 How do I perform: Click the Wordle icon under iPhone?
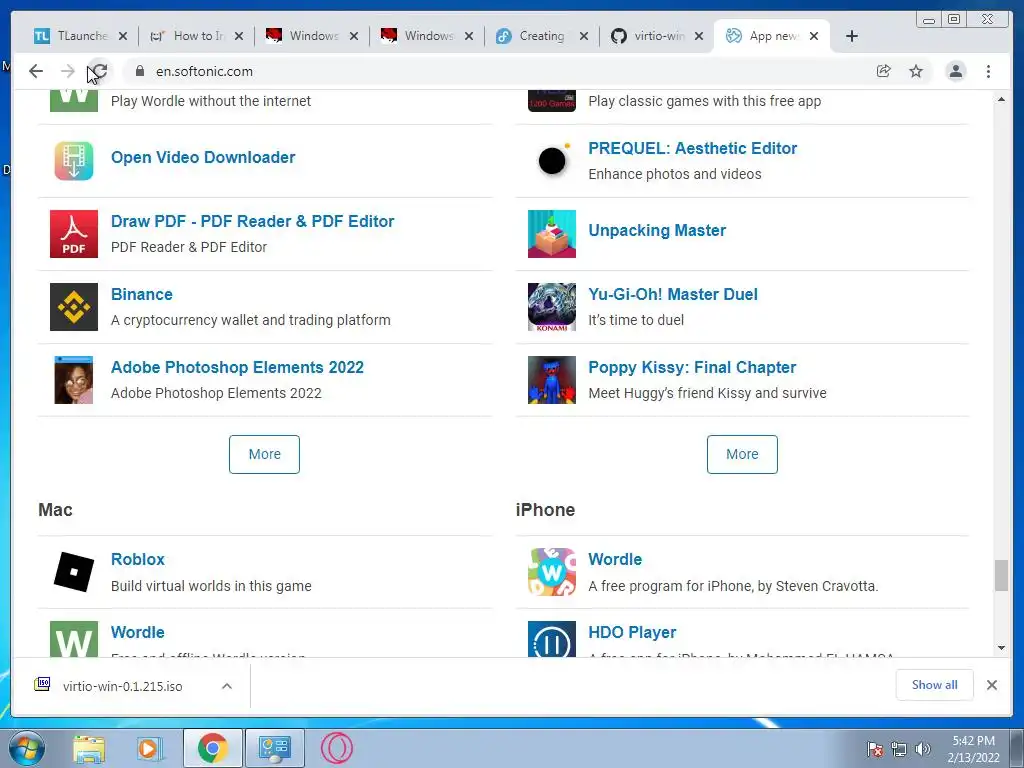[552, 572]
